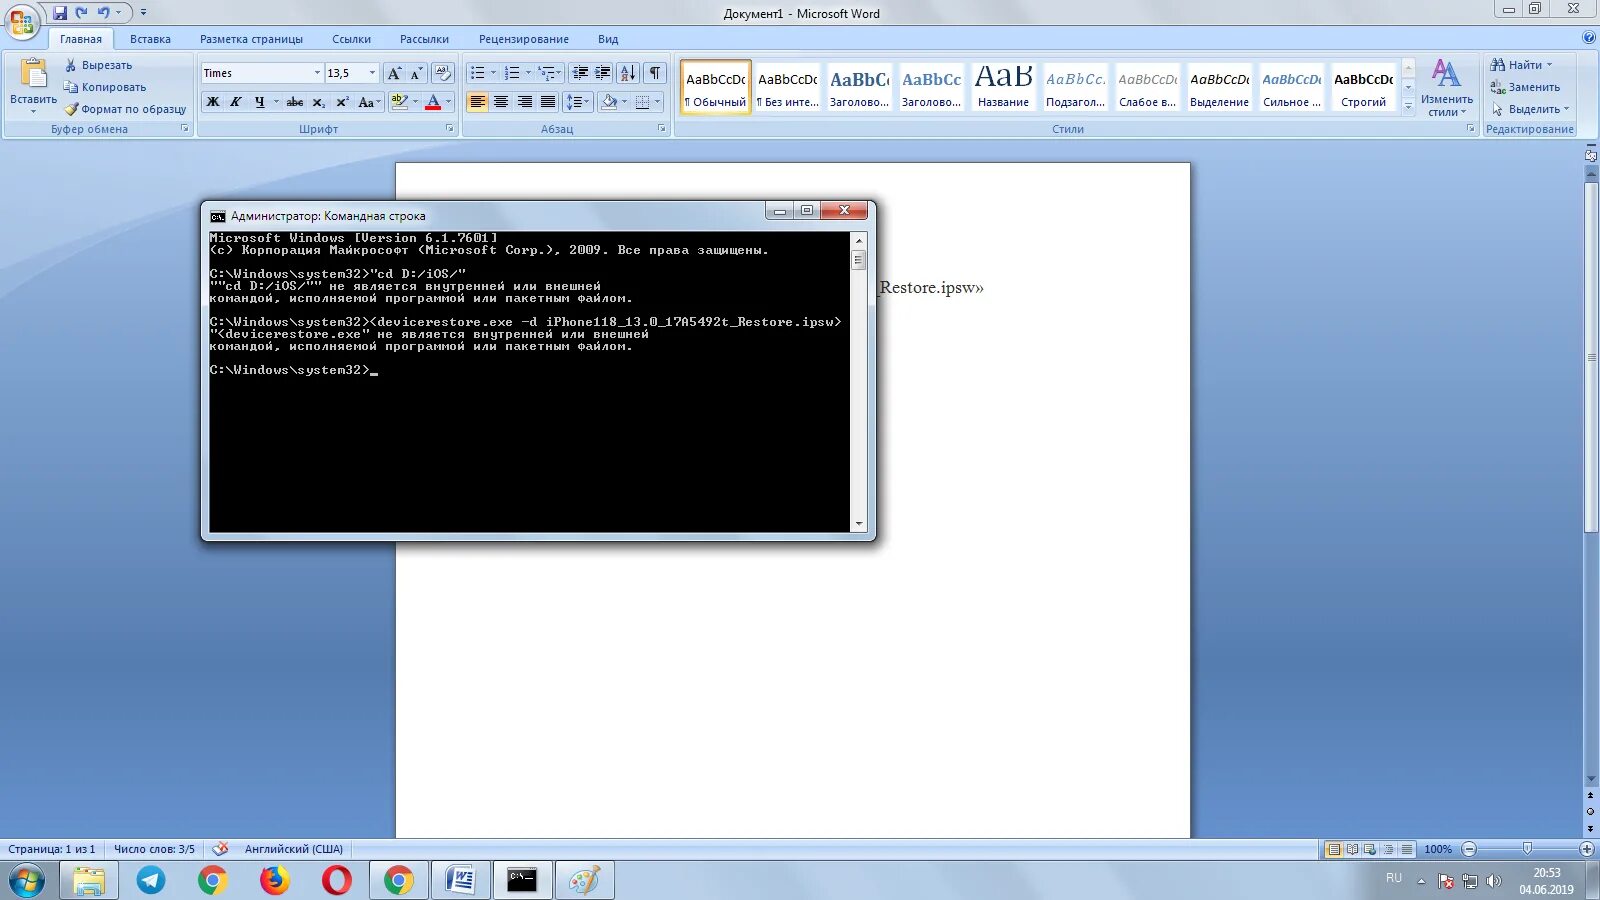This screenshot has height=900, width=1600.
Task: Open the Times font name dropdown
Action: pyautogui.click(x=317, y=73)
